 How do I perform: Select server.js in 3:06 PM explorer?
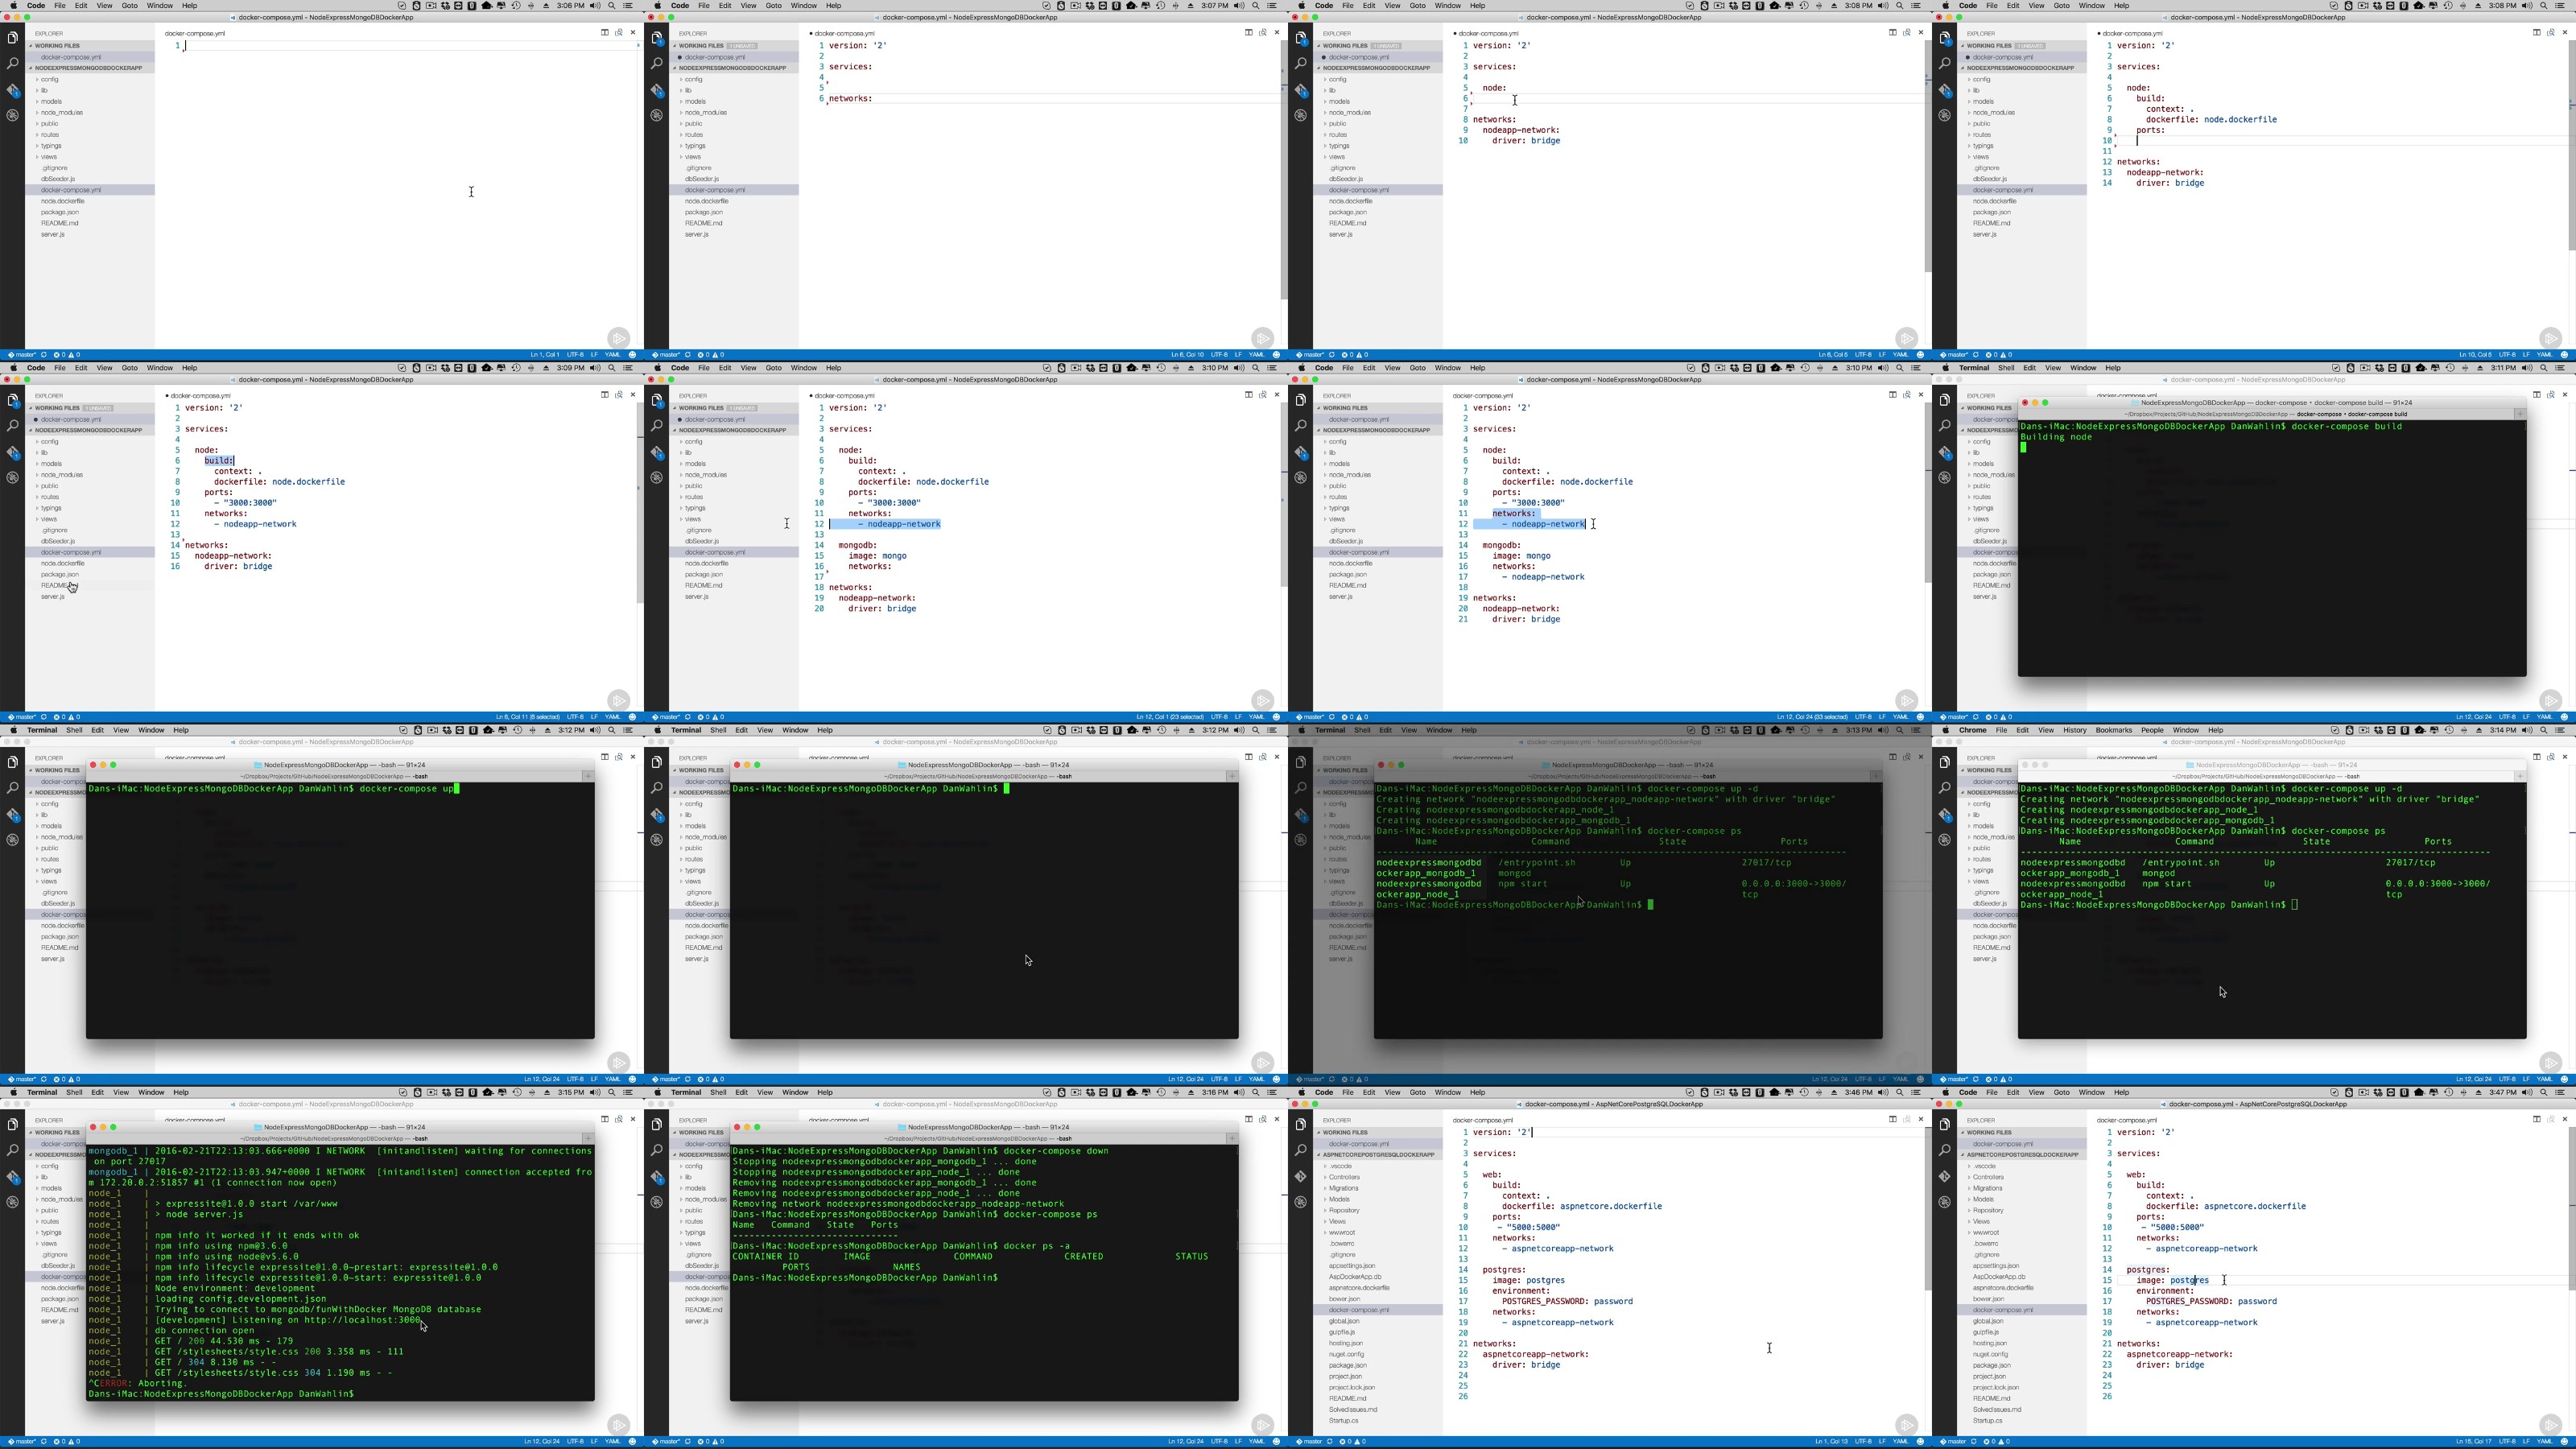point(53,234)
